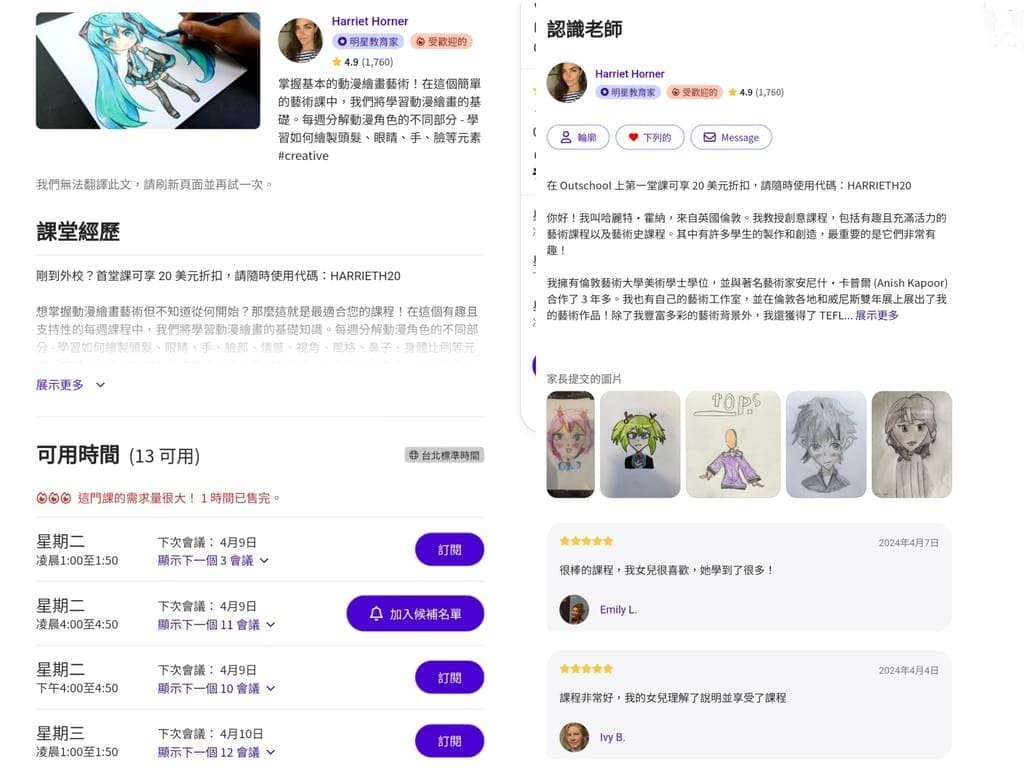
Task: Click the 明星教育家 badge in the class header
Action: pyautogui.click(x=368, y=42)
